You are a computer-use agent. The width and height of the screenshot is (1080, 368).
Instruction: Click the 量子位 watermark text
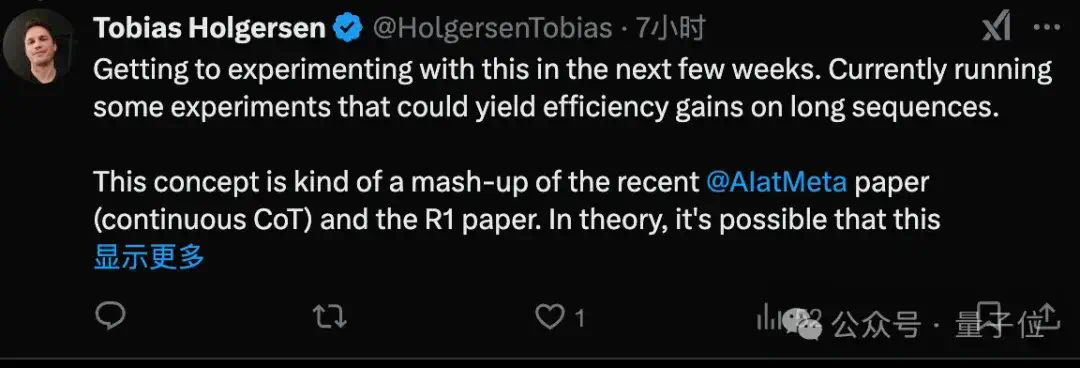point(1000,324)
